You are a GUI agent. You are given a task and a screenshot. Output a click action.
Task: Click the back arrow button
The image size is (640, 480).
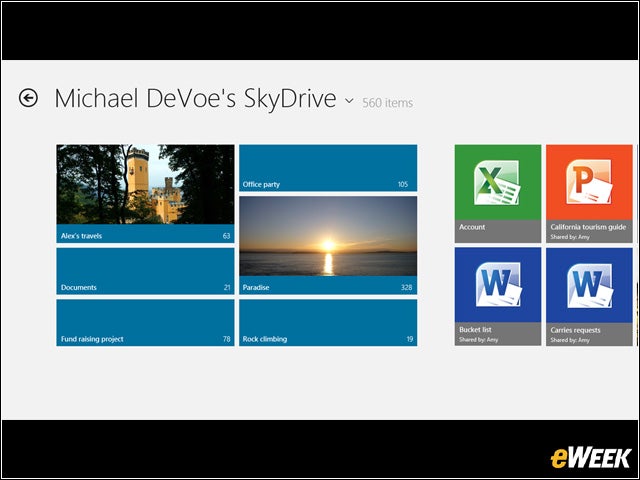28,98
